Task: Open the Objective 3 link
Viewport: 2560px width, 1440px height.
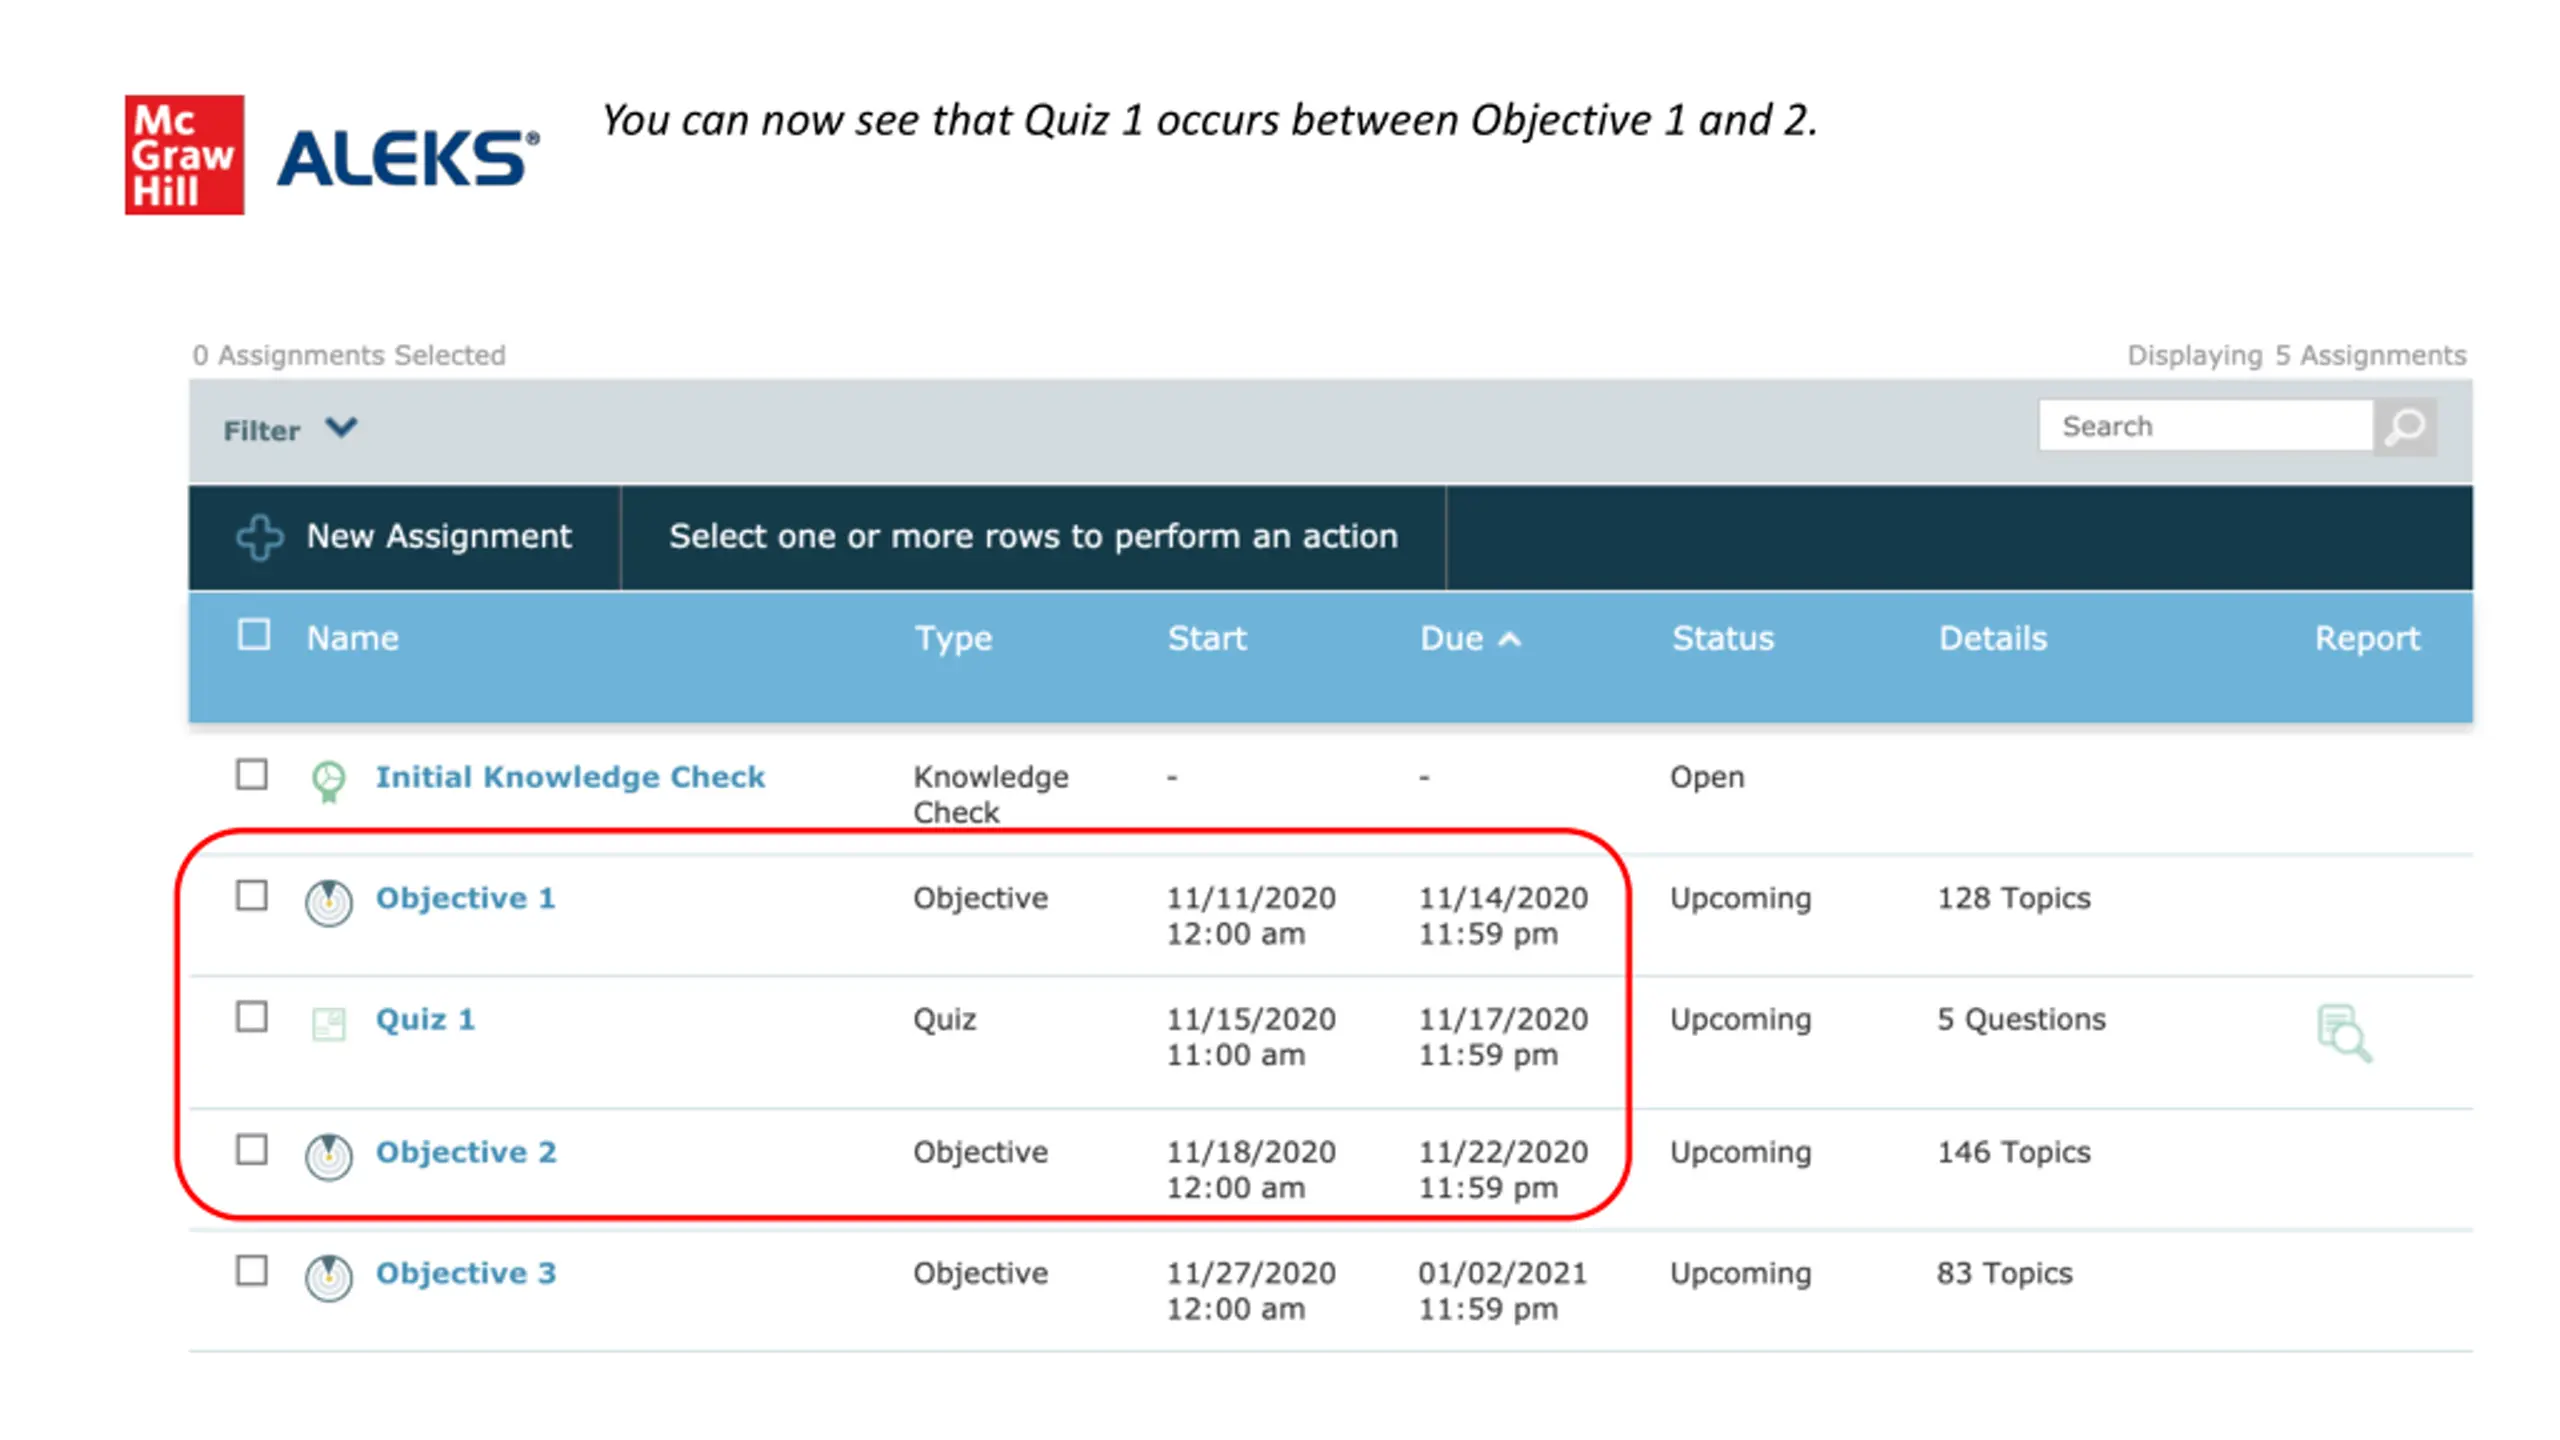Action: point(466,1273)
